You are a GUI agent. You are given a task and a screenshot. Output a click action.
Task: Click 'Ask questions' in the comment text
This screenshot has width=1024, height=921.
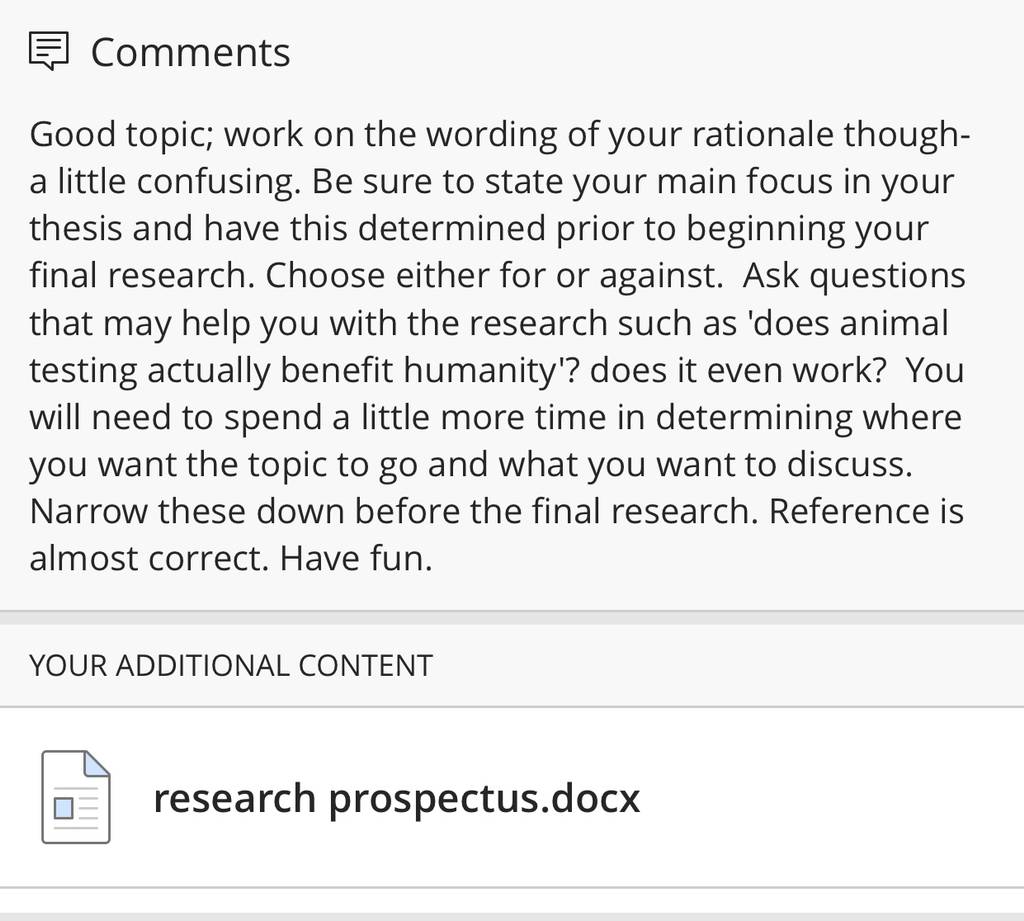(854, 276)
